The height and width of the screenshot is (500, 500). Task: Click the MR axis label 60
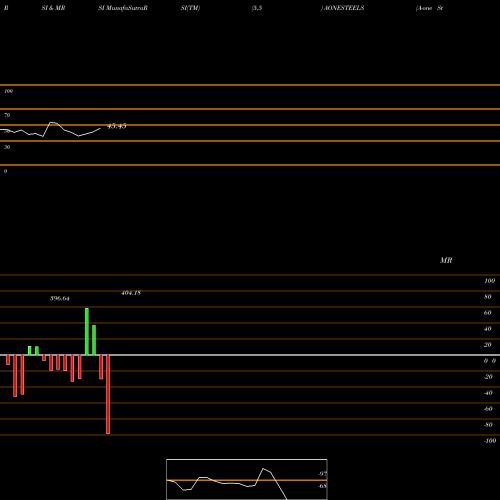(x=488, y=313)
